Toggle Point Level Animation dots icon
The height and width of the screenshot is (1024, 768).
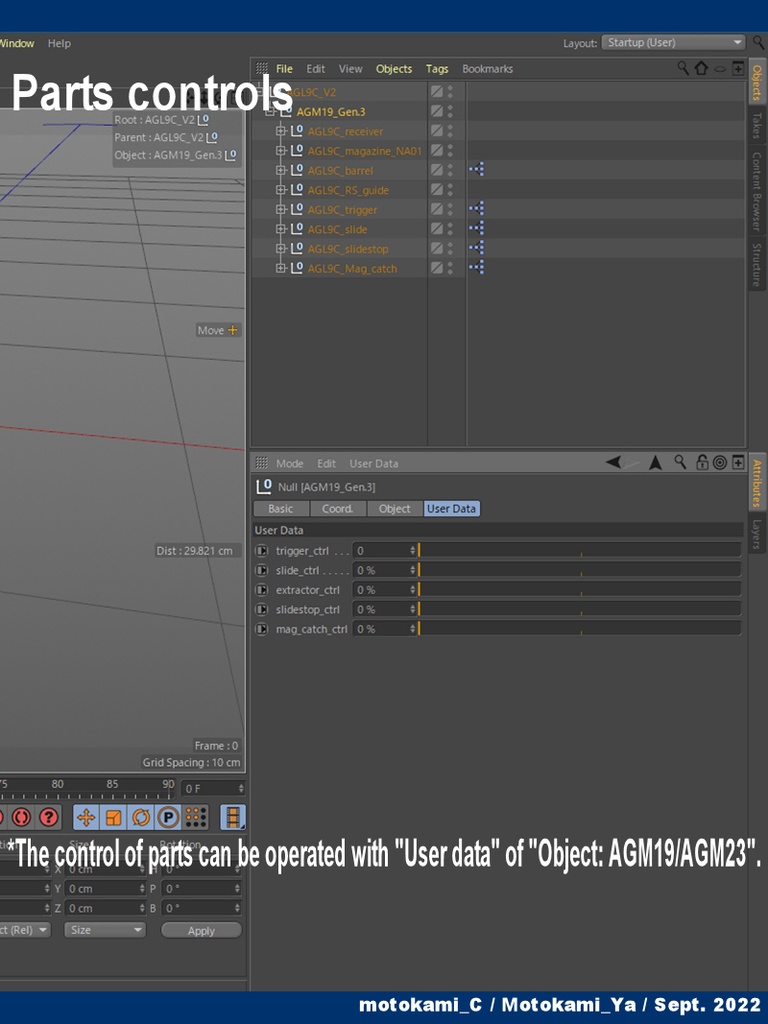[x=196, y=817]
